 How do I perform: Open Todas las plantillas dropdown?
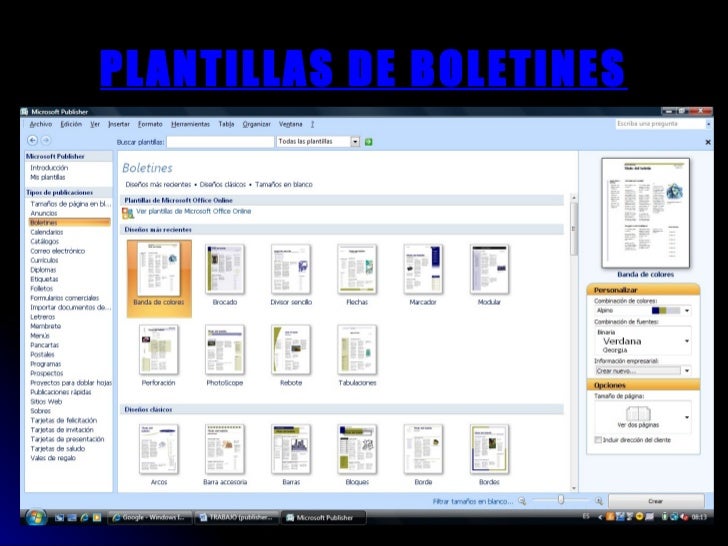355,142
